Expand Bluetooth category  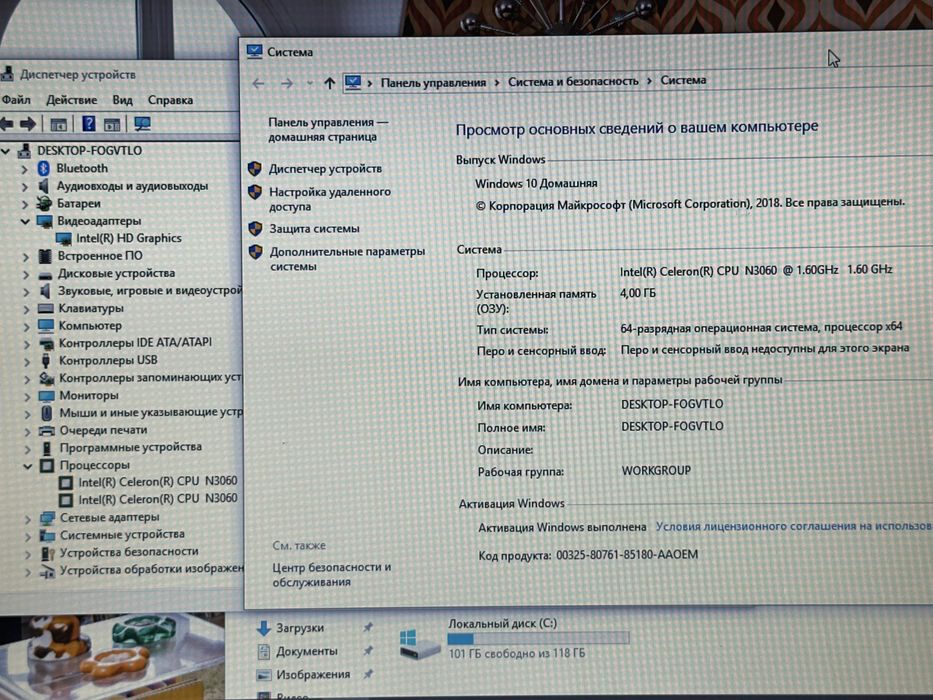point(24,169)
